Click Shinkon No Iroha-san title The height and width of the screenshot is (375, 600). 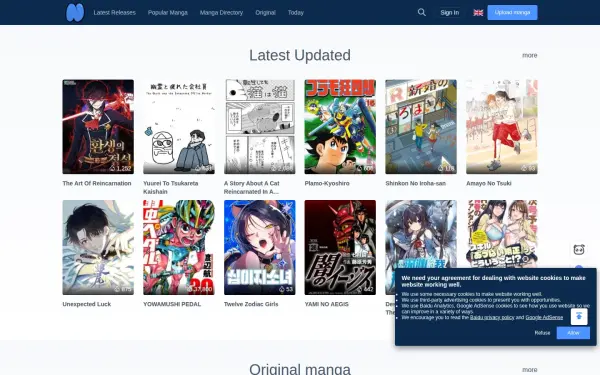tap(416, 183)
